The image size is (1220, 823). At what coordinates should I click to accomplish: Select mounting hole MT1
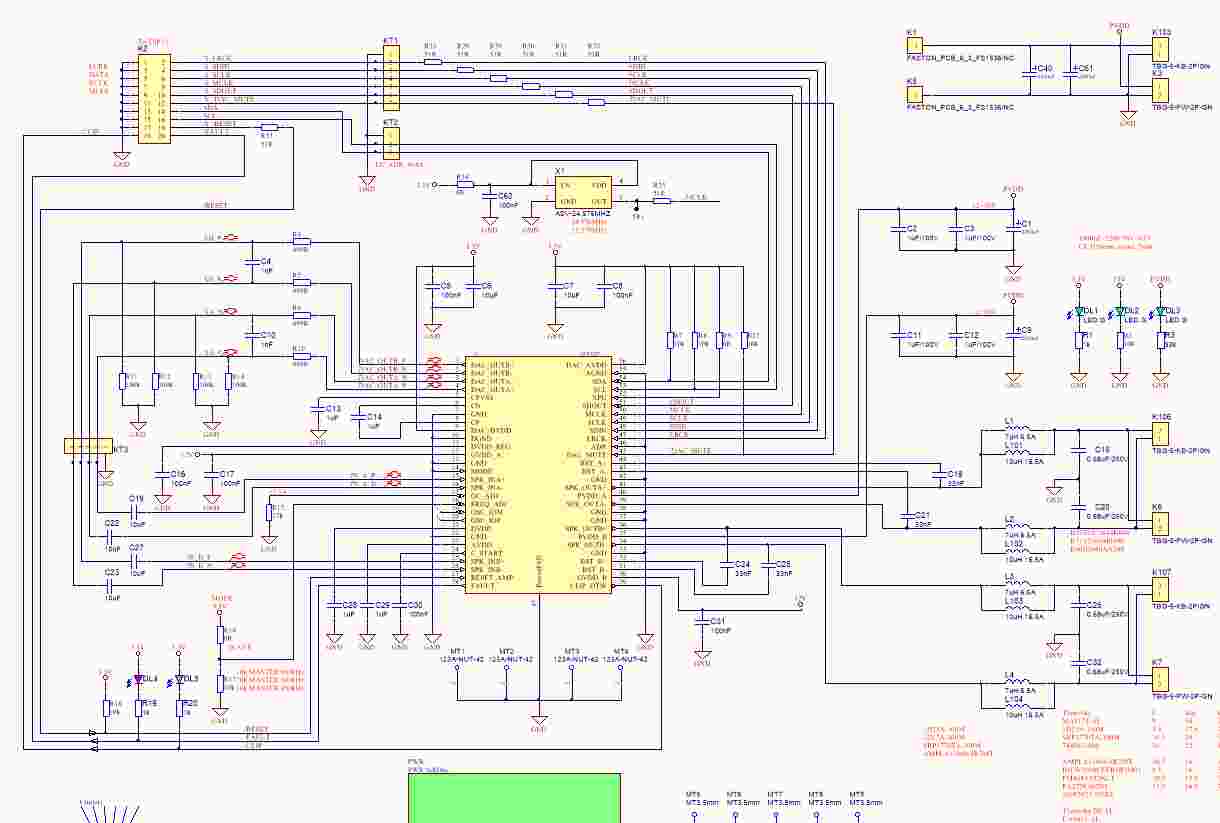point(457,670)
